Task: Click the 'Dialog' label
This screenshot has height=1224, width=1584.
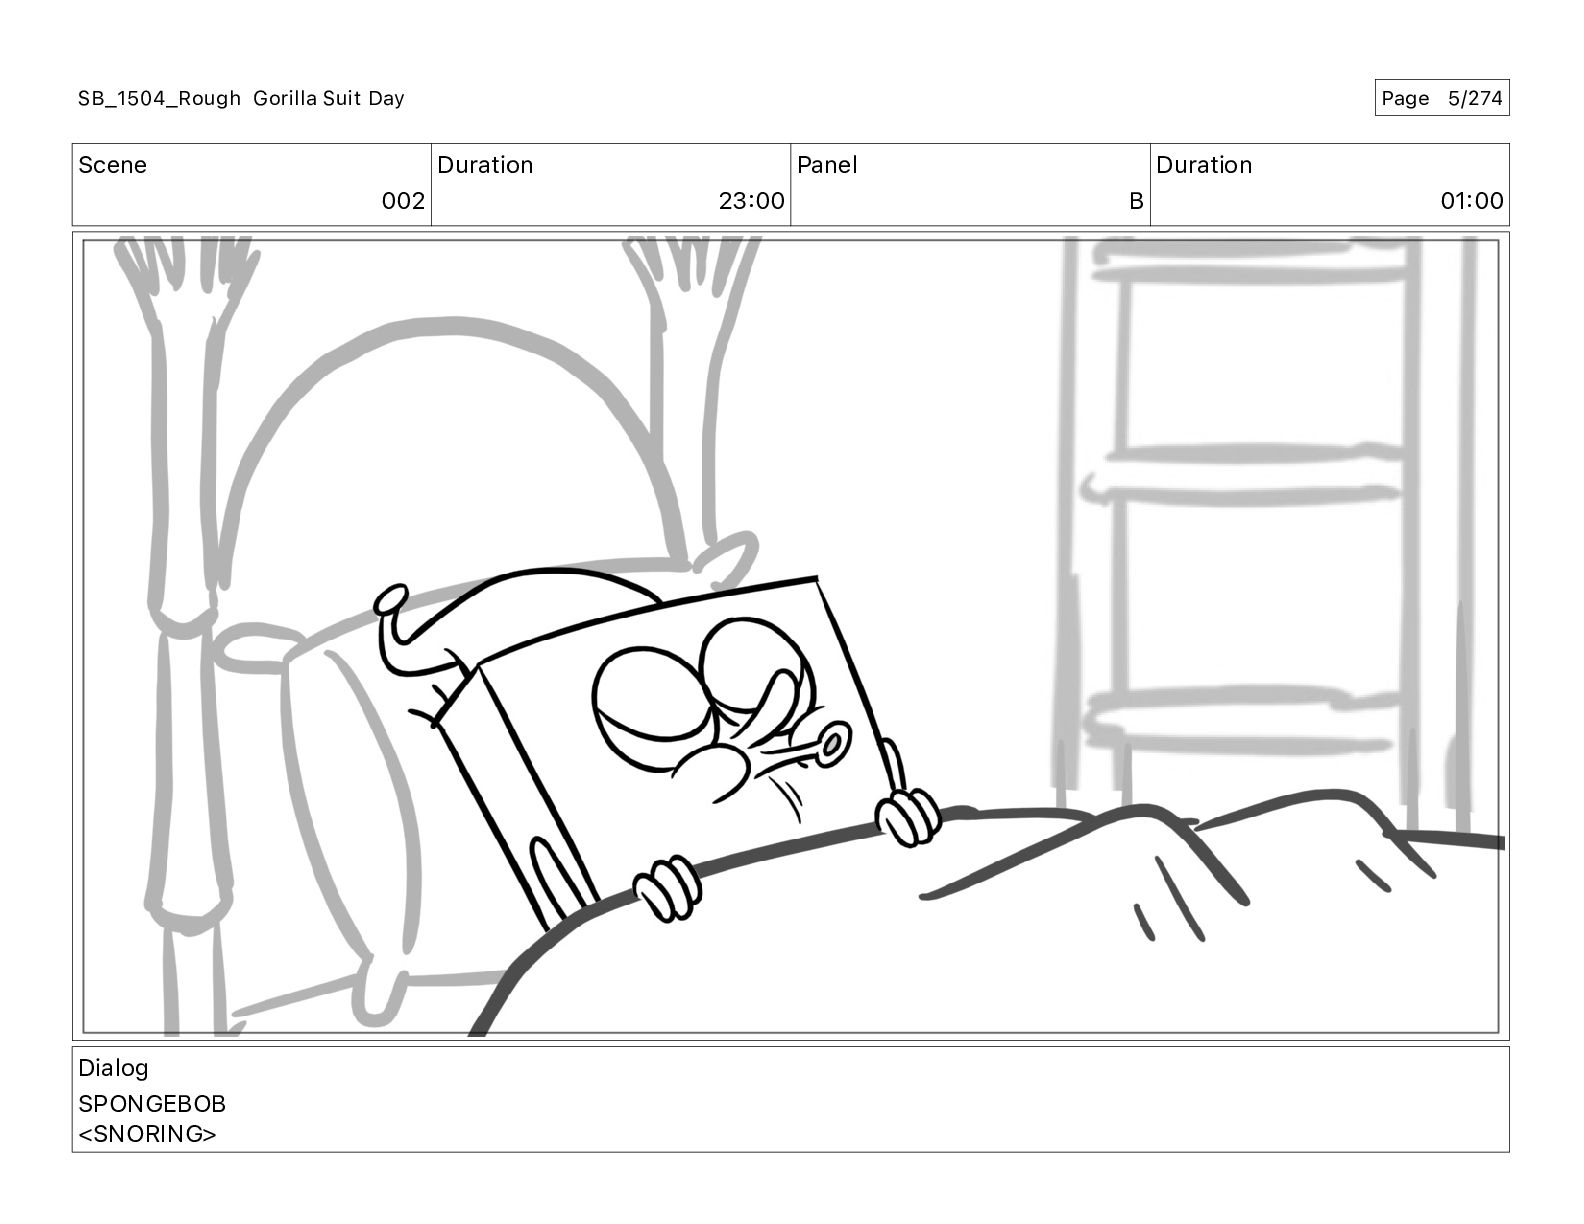Action: pos(113,1068)
